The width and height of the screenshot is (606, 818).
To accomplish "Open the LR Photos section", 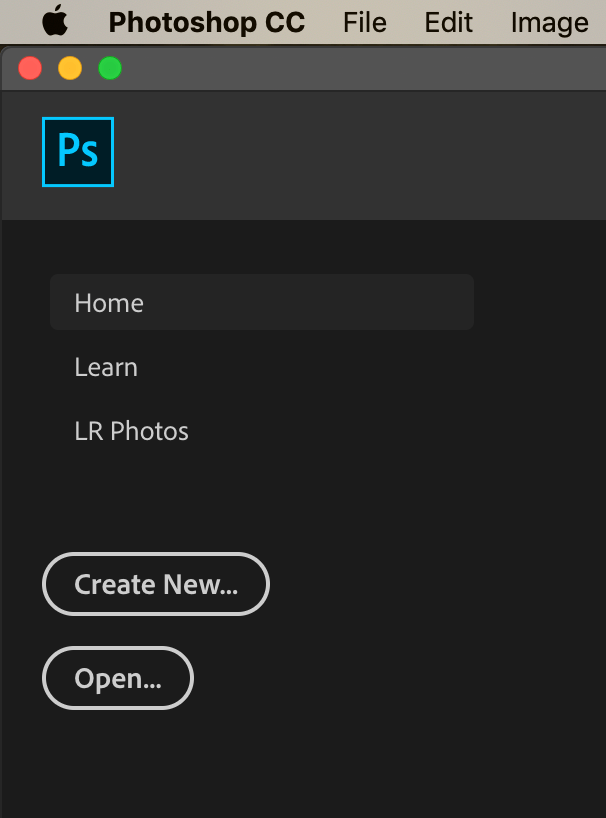I will (131, 431).
